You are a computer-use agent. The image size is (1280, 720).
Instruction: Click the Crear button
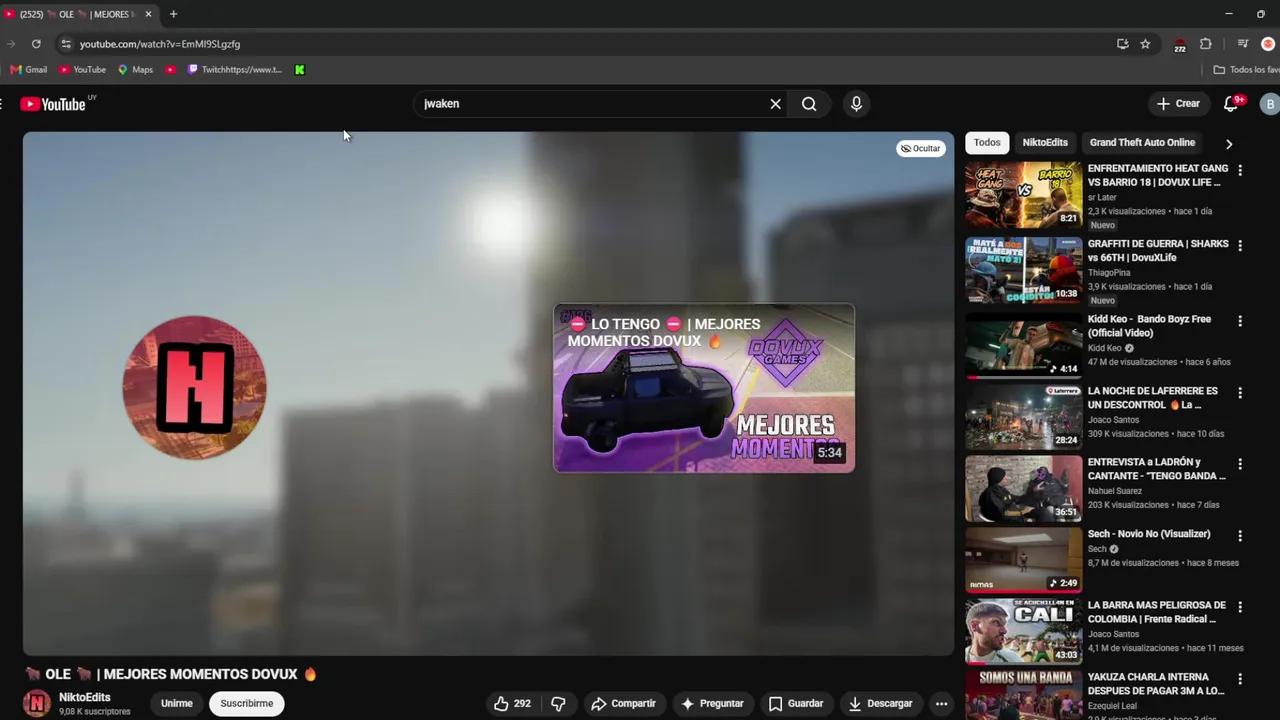(x=1178, y=104)
